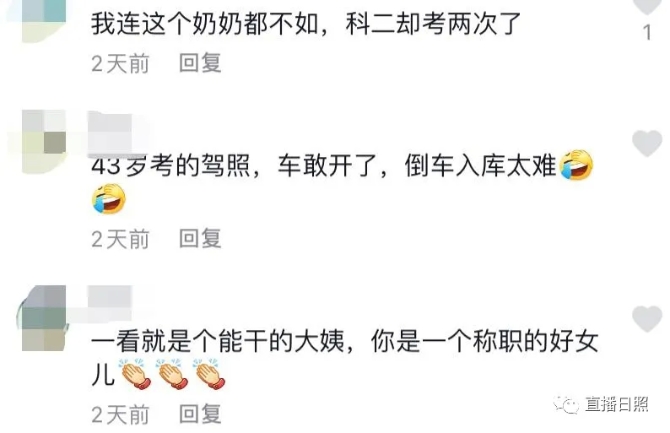Tap the last clapping hands emoji
Viewport: 670px width, 433px height.
[209, 374]
